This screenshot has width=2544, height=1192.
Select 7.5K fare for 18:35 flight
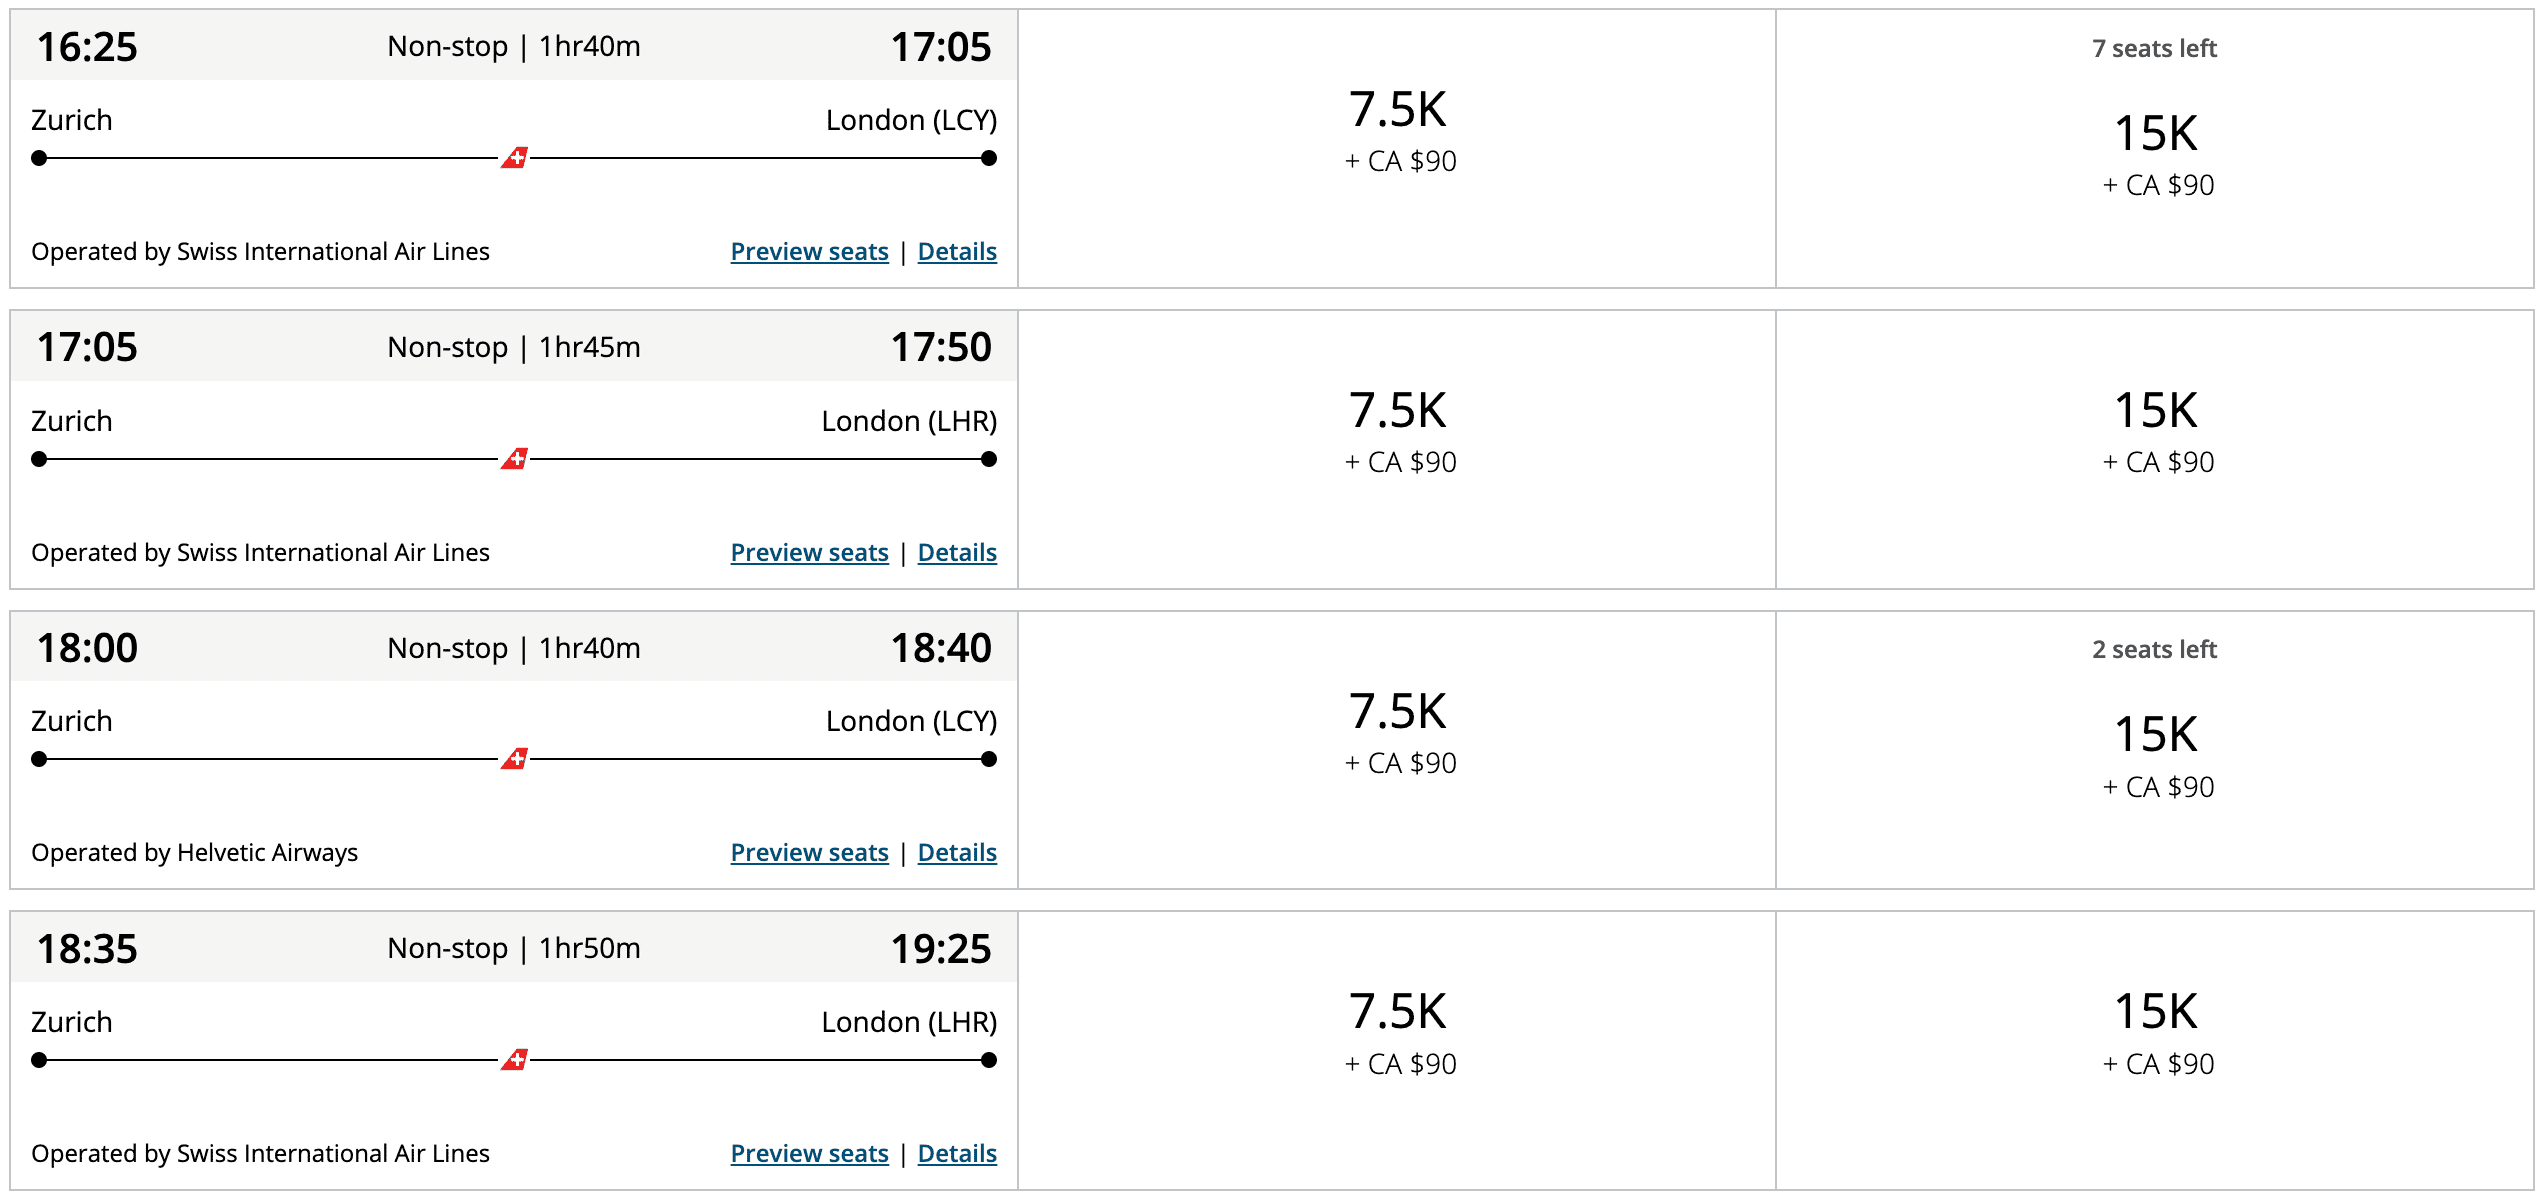click(x=1397, y=1032)
